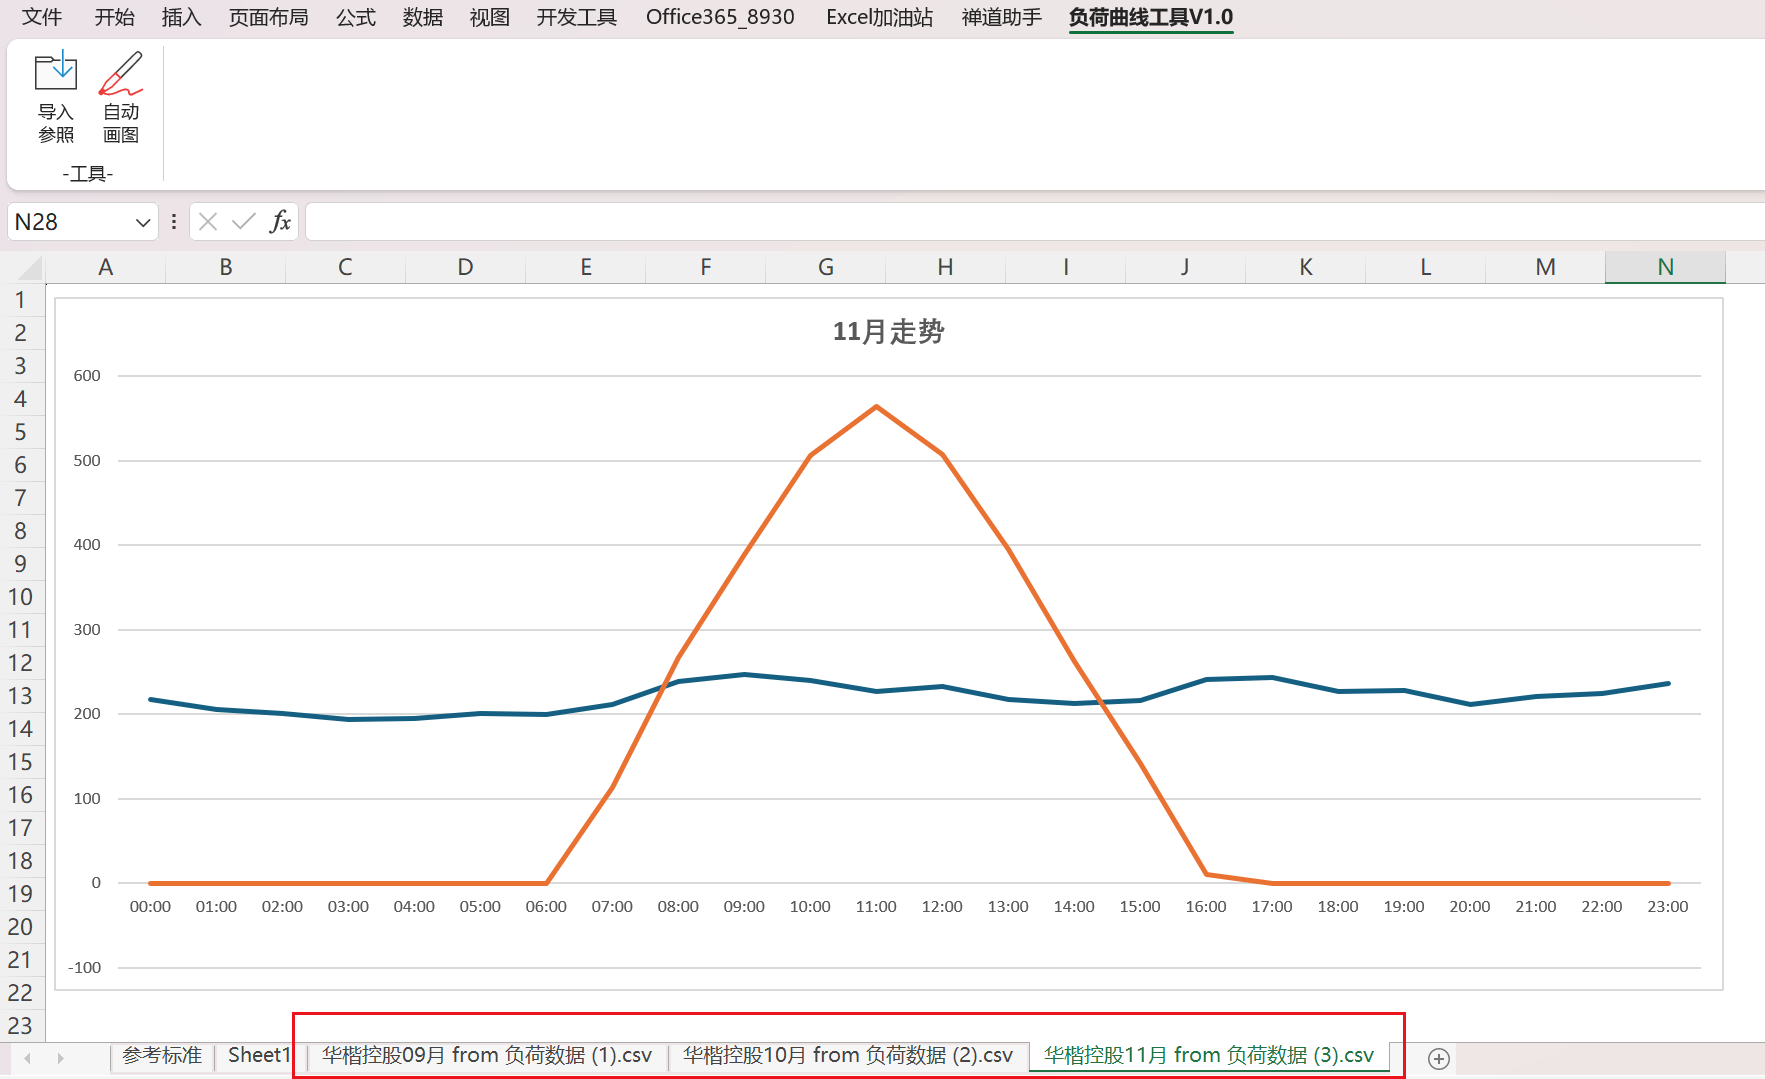Viewport: 1765px width, 1079px height.
Task: Open the 页面布局 ribbon tab
Action: click(x=269, y=17)
